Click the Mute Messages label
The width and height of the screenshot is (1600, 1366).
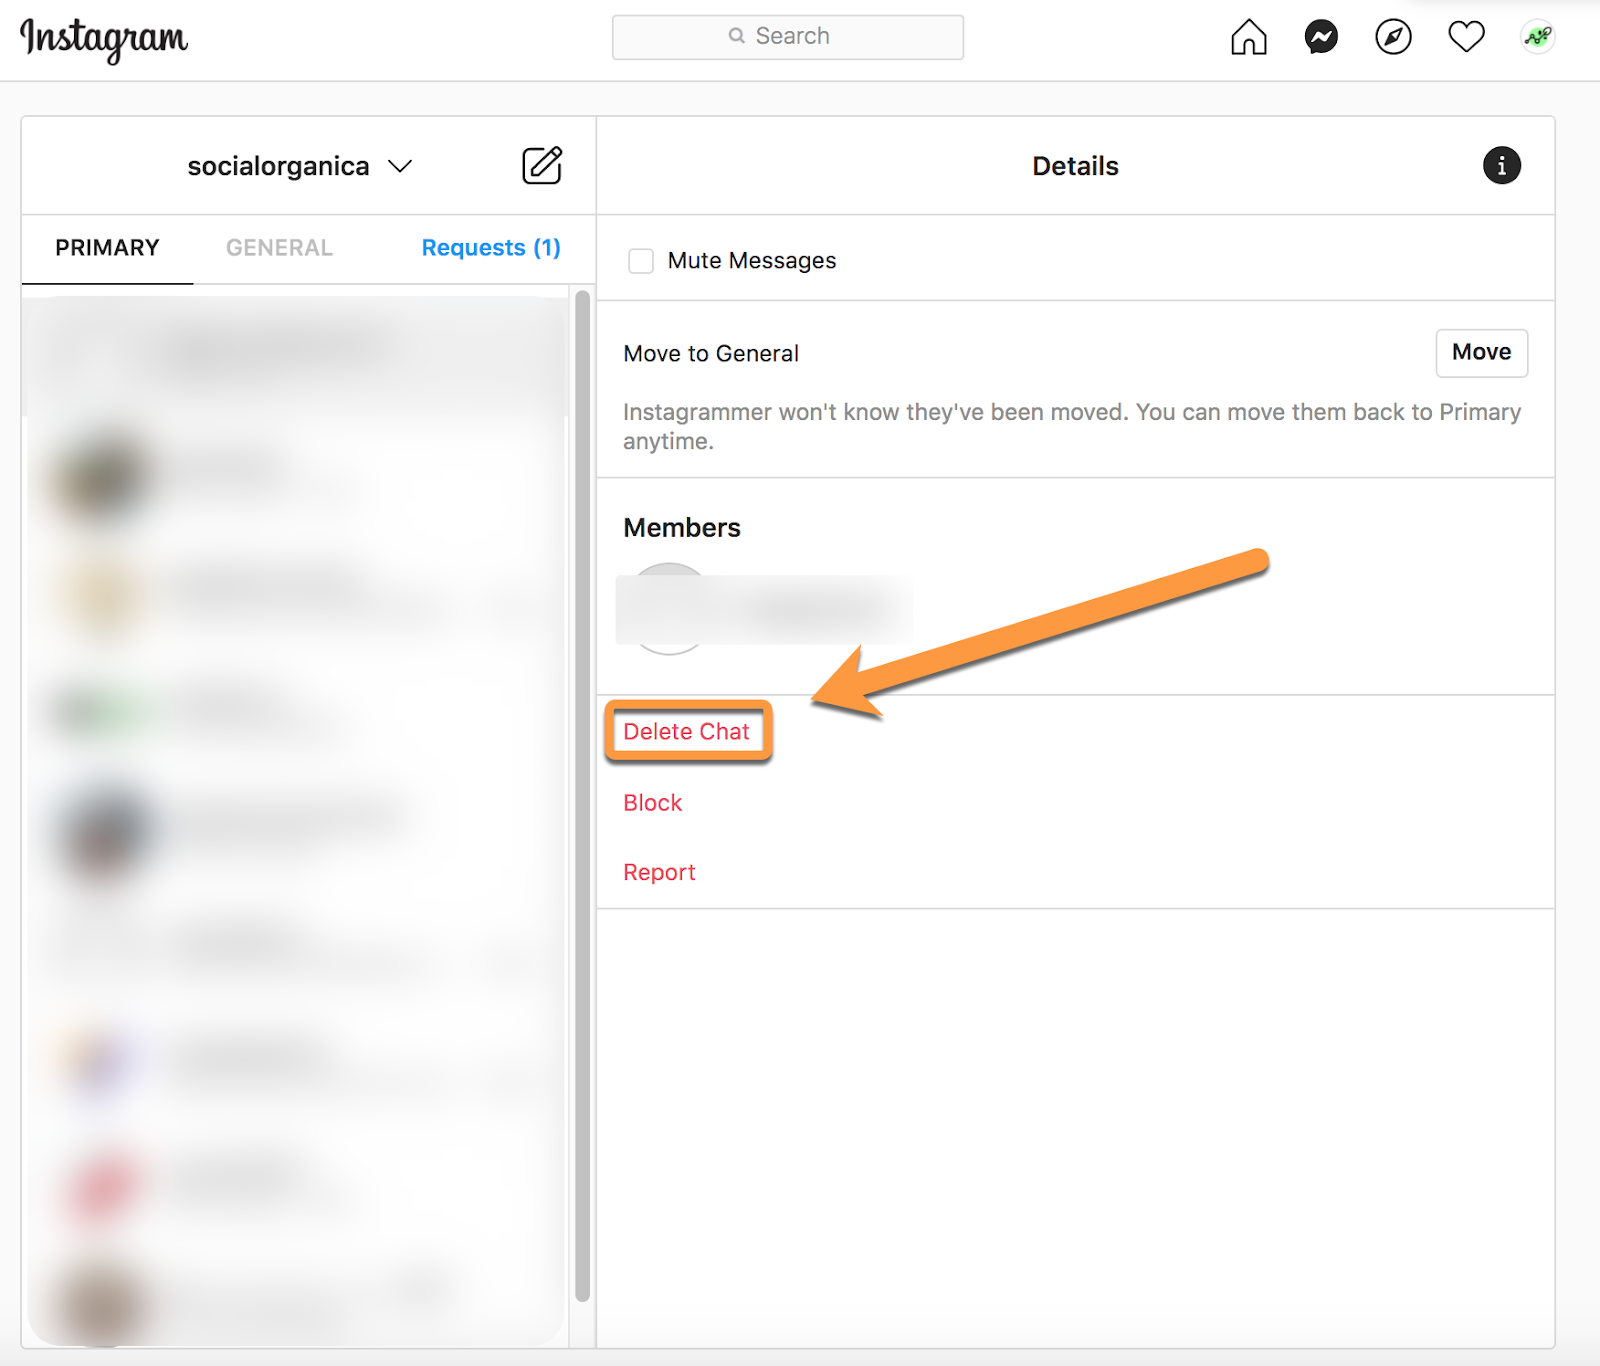coord(752,261)
